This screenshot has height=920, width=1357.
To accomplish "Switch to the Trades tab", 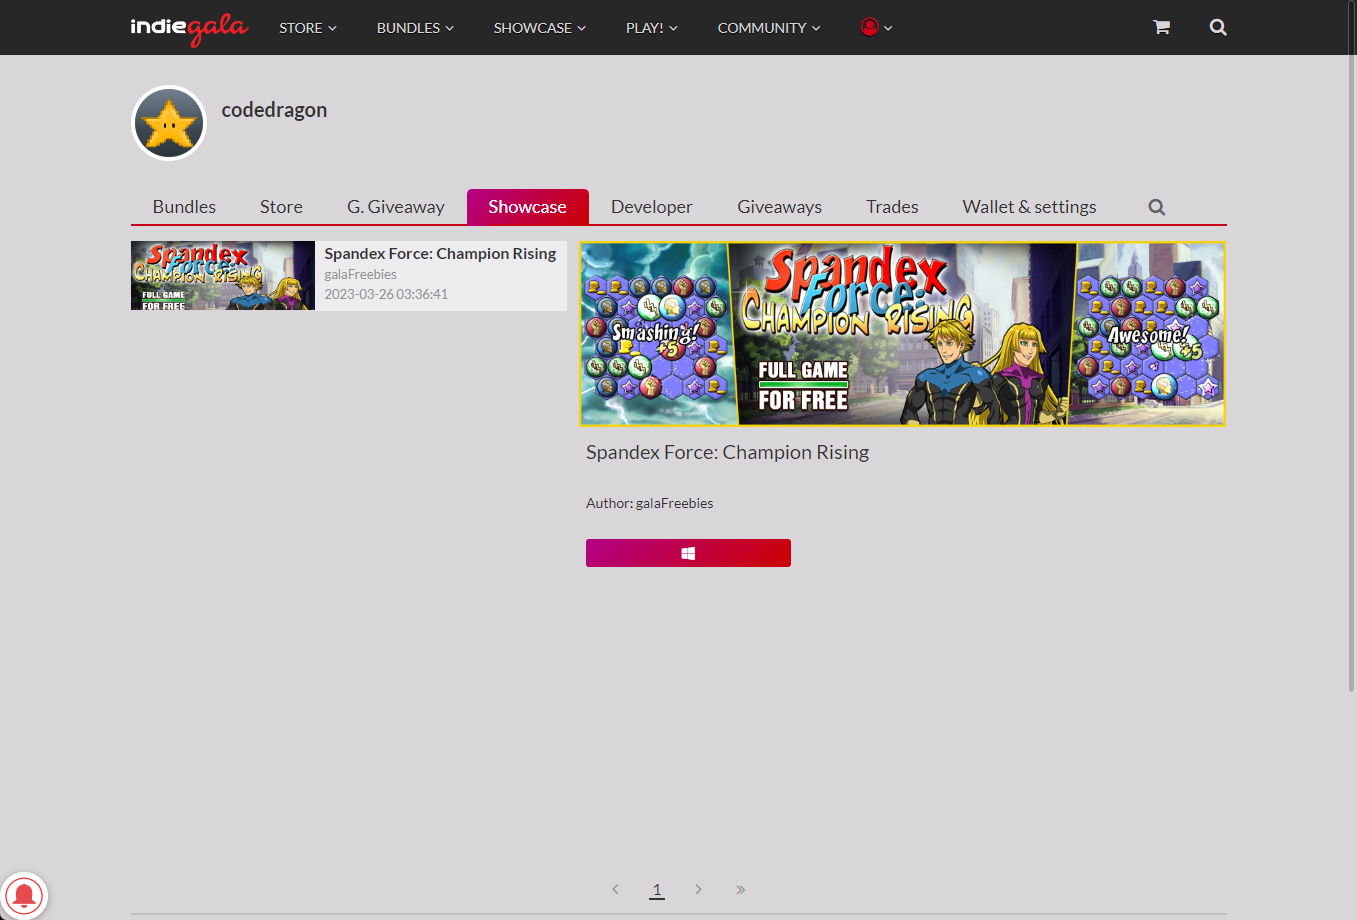I will 892,207.
